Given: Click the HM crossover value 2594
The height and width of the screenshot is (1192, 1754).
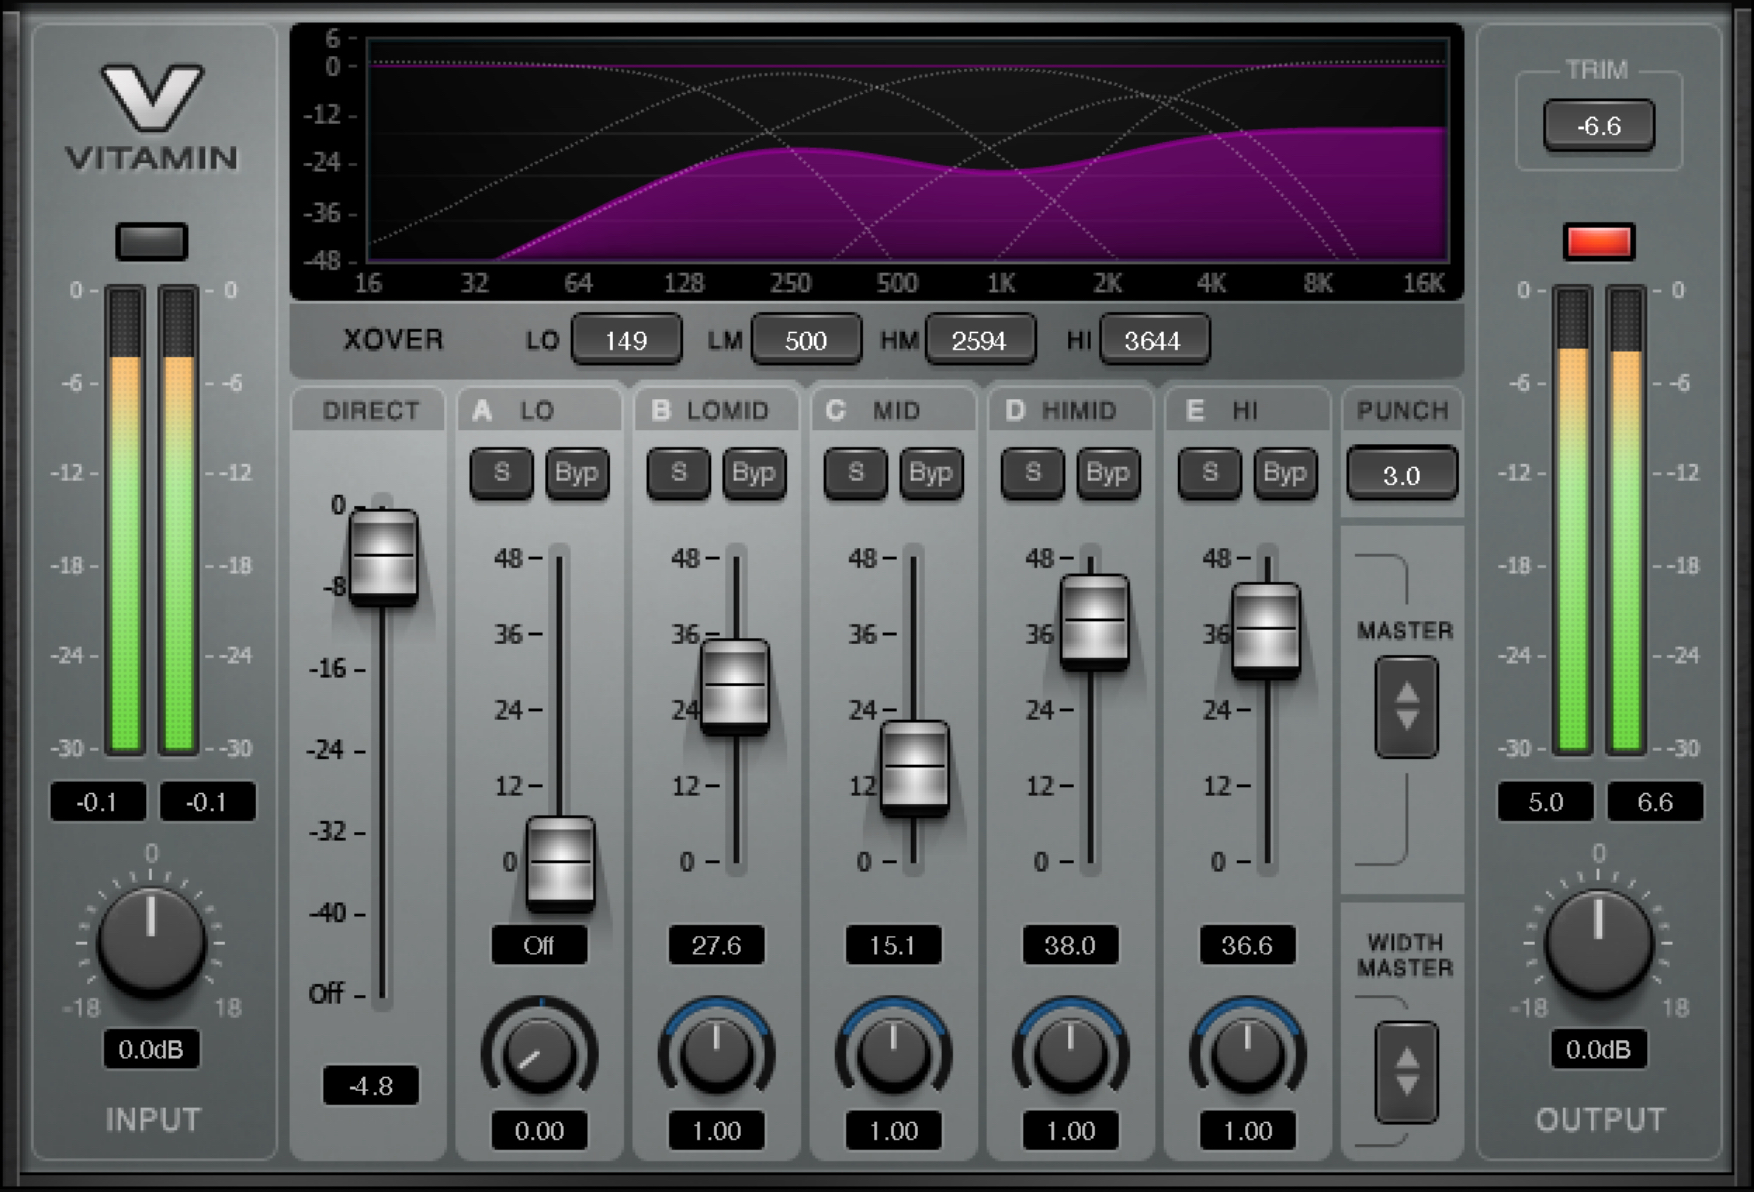Looking at the screenshot, I should pos(979,341).
